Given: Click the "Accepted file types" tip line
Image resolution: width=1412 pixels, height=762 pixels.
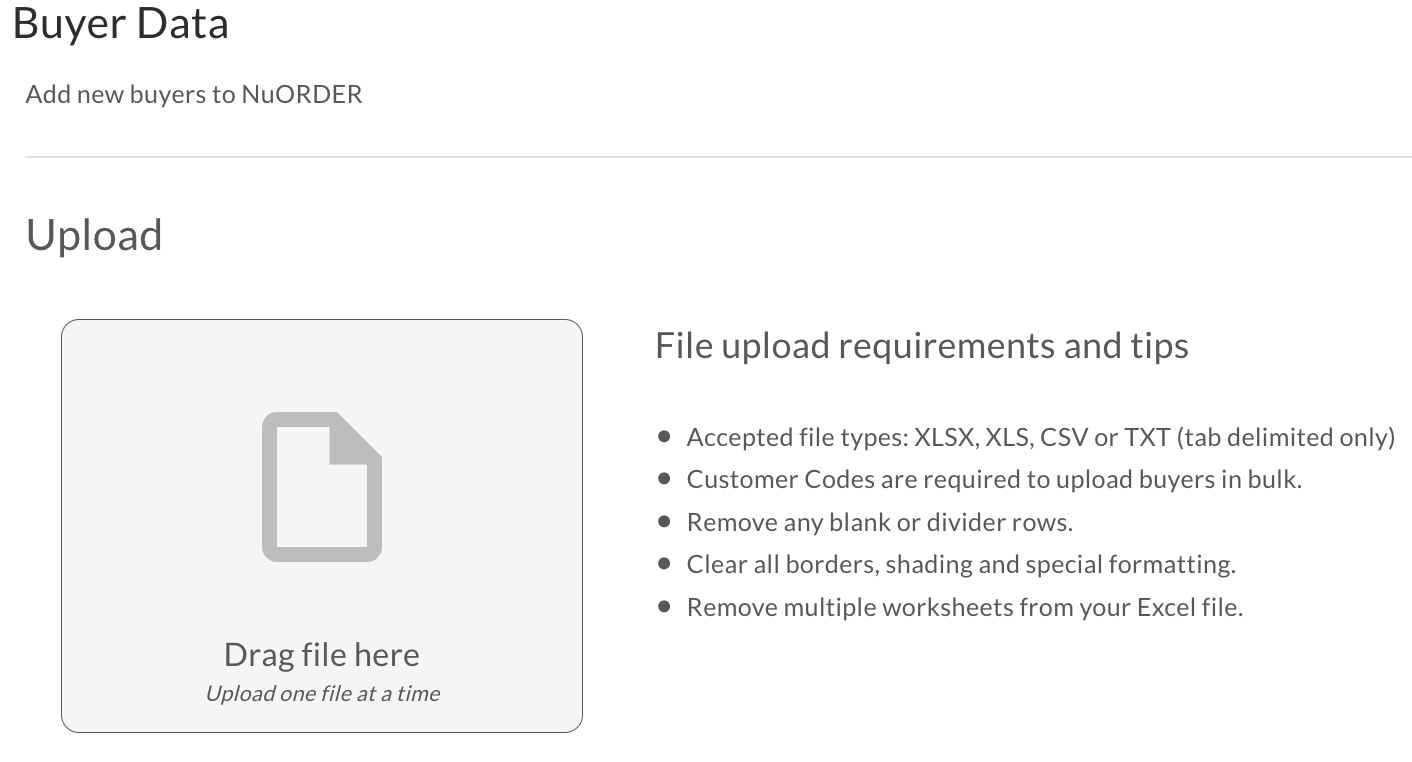Looking at the screenshot, I should [x=1040, y=437].
